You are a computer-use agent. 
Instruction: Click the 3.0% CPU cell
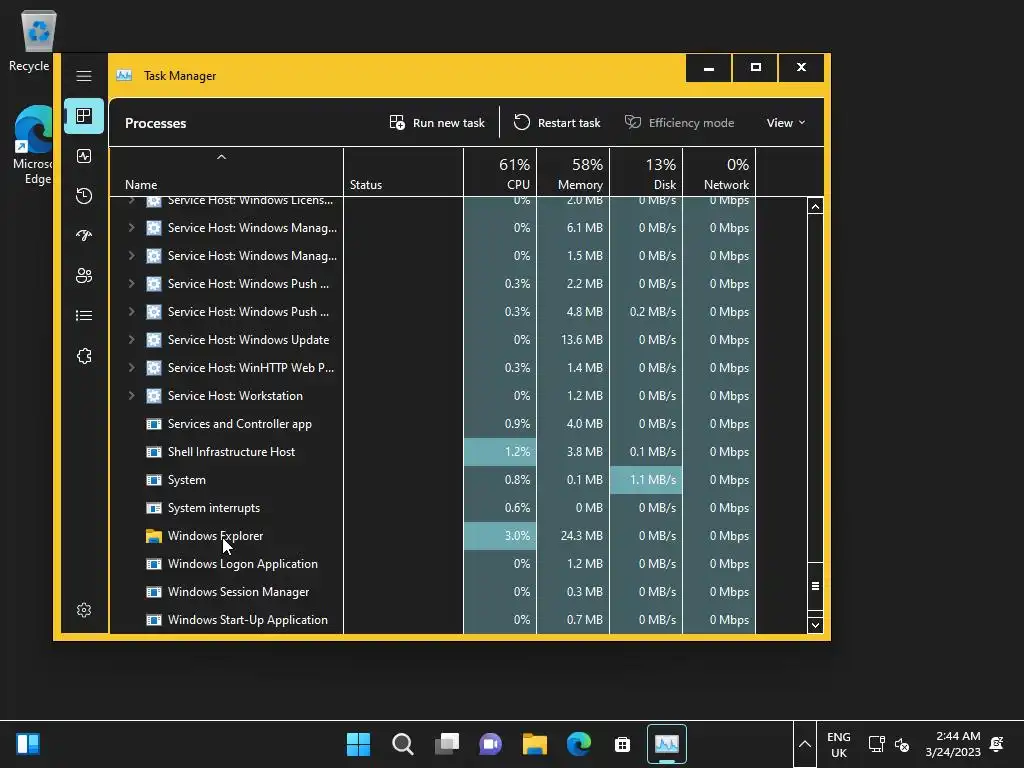[x=500, y=536]
